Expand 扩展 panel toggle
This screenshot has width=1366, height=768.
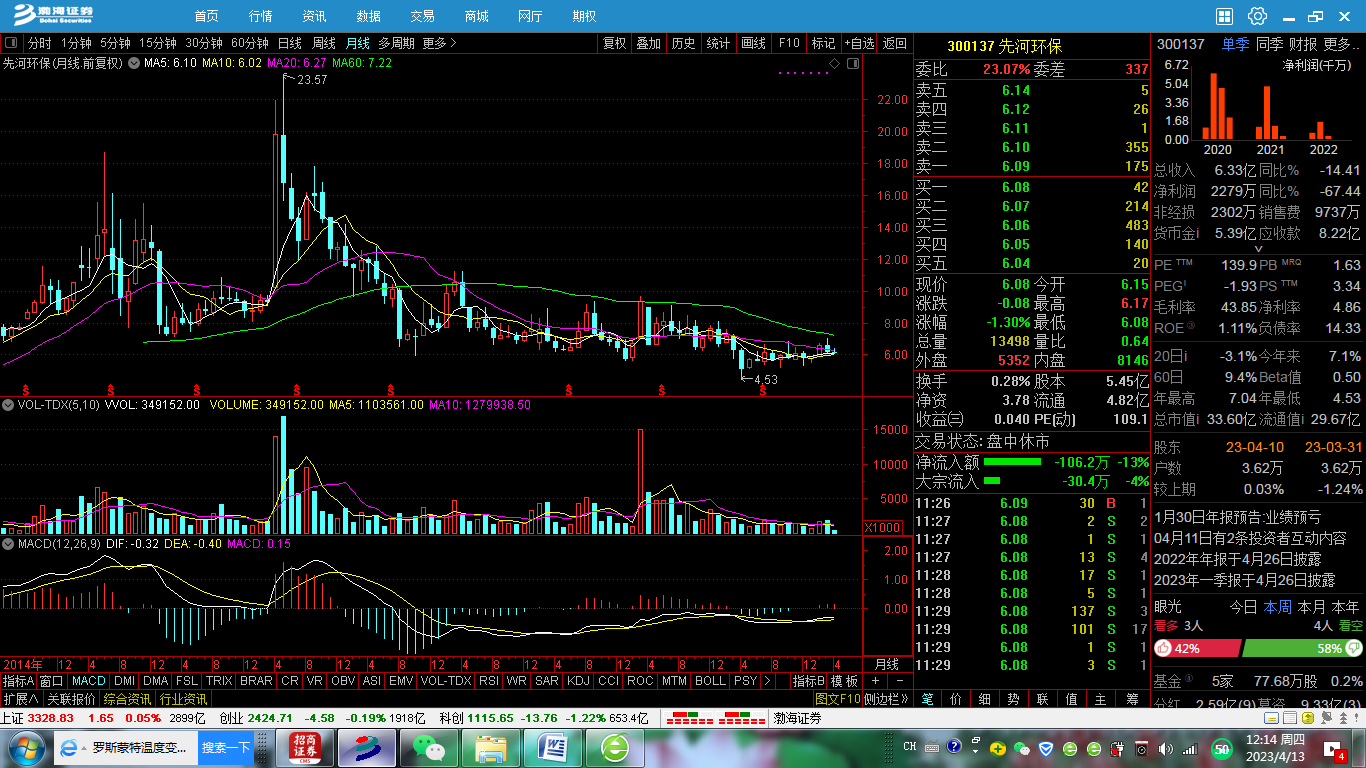tap(20, 699)
